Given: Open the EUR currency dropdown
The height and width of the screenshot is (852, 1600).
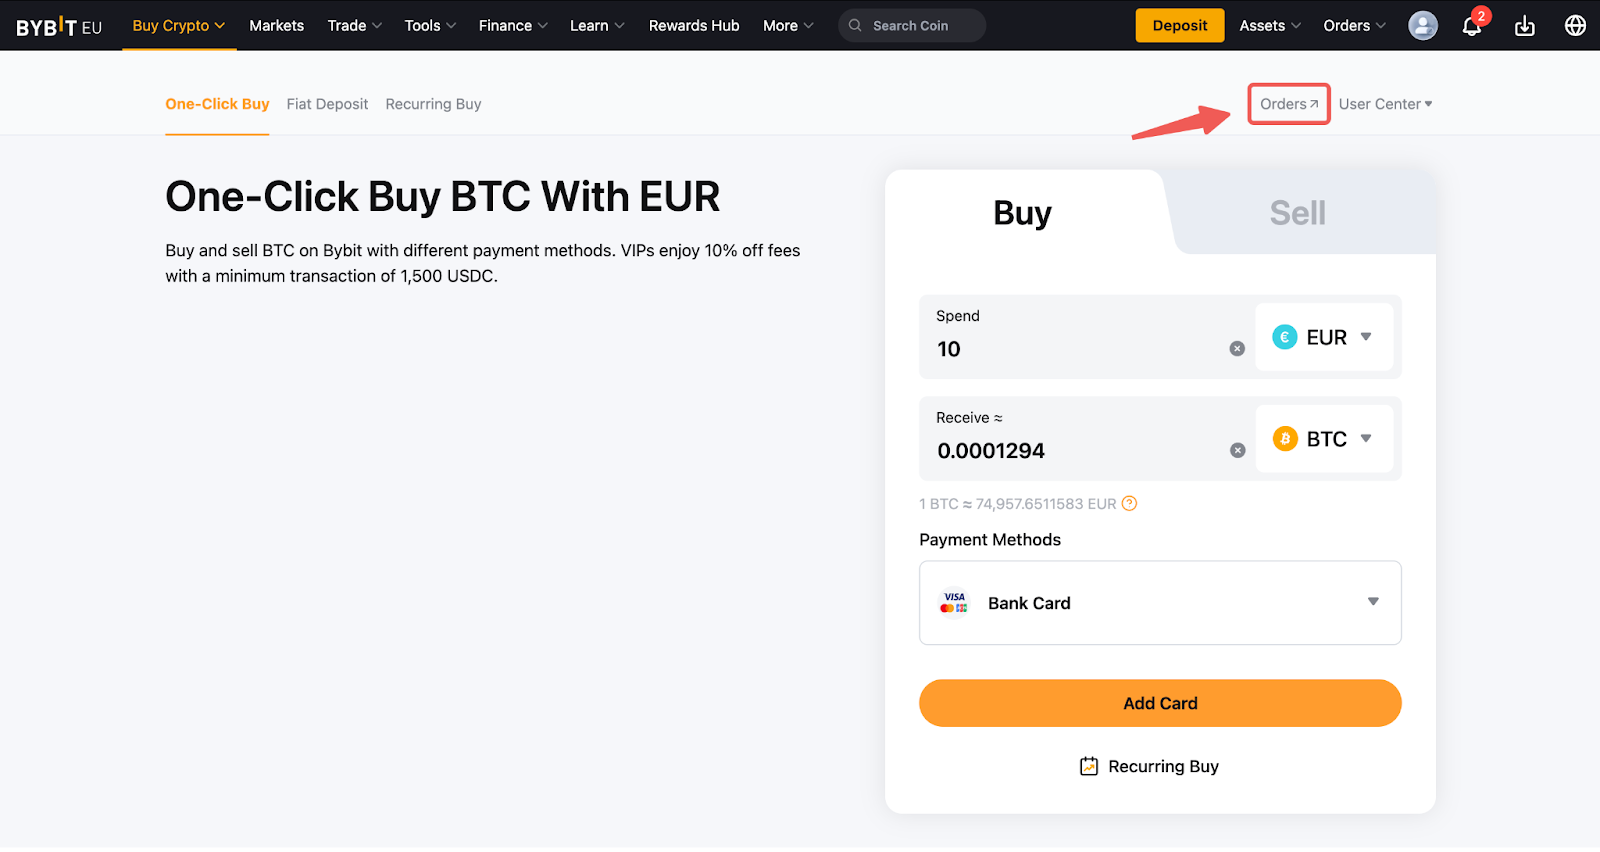Looking at the screenshot, I should [1324, 338].
